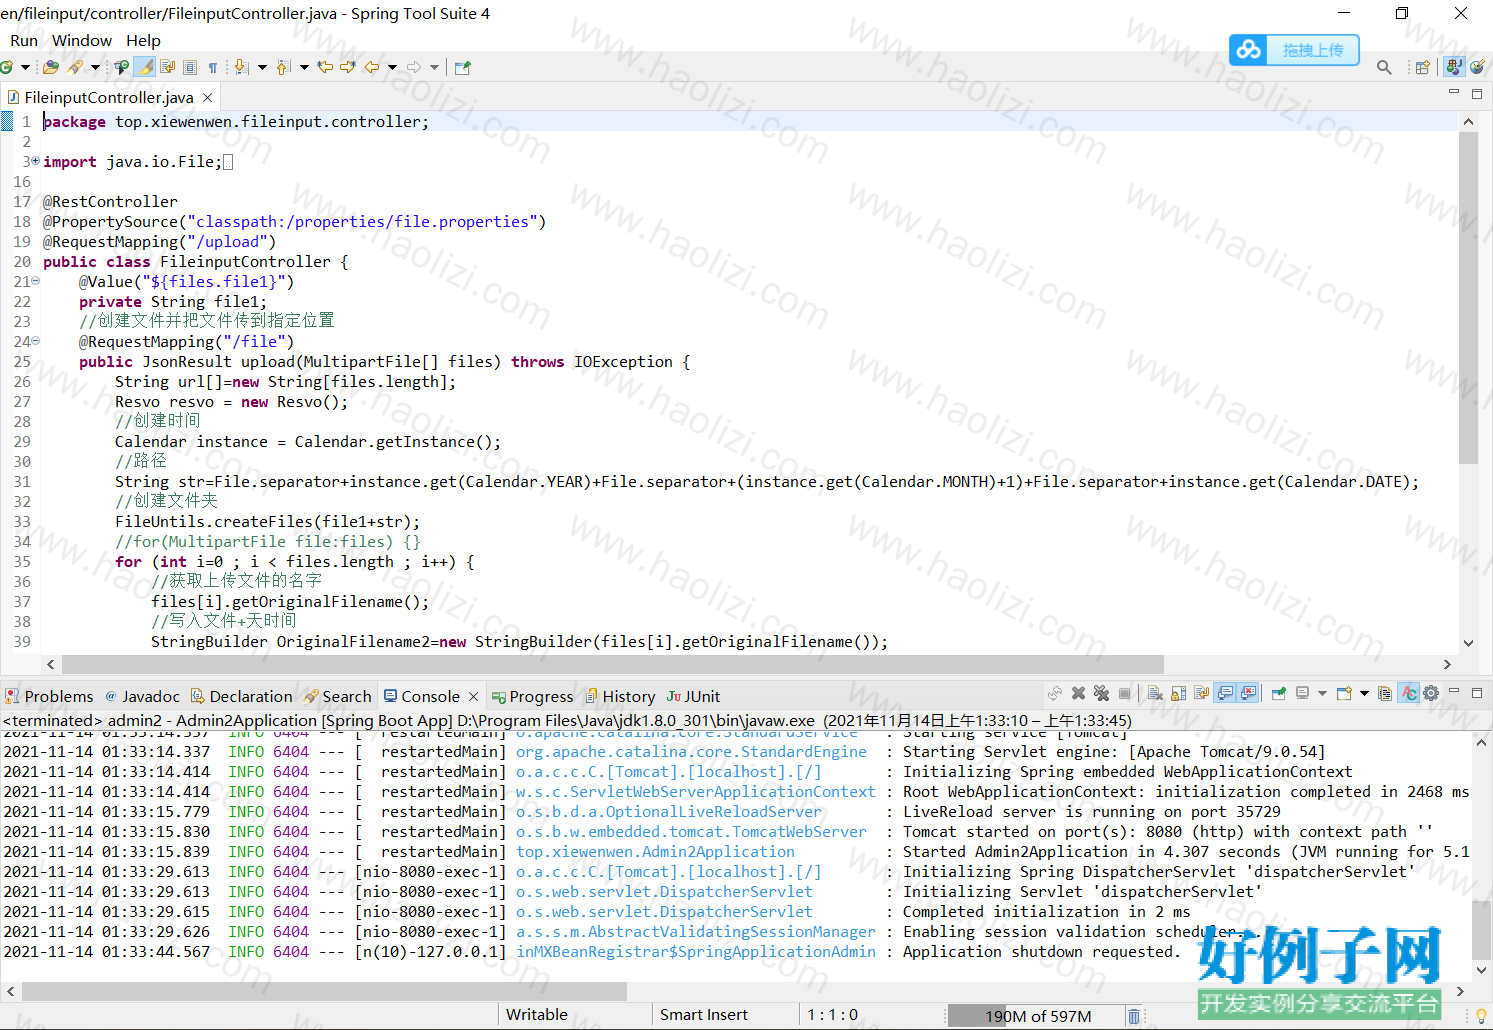Click console horizontal scrollbar thumb

[324, 991]
